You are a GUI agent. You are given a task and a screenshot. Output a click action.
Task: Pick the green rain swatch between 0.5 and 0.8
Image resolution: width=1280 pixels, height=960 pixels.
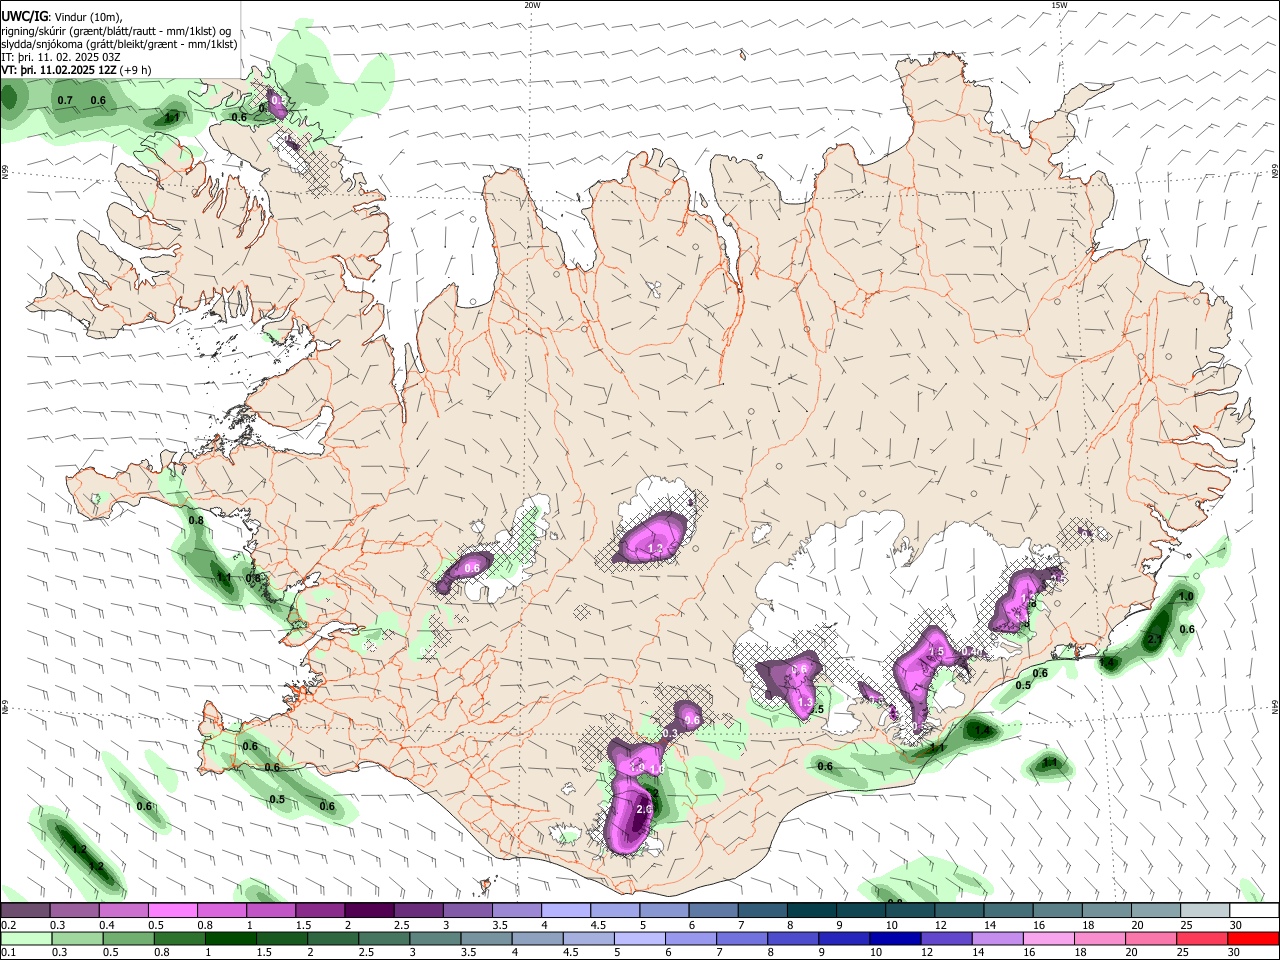[x=129, y=938]
